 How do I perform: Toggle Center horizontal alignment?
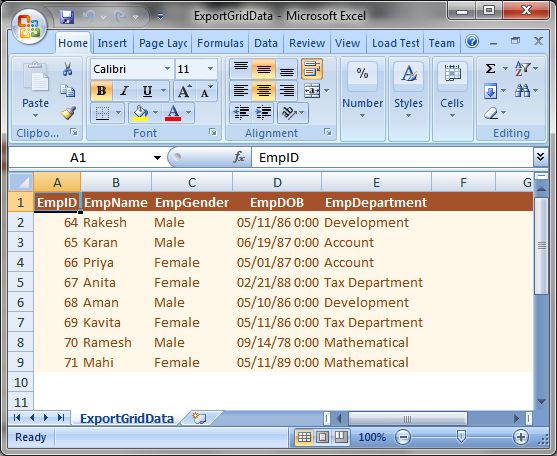click(x=264, y=91)
